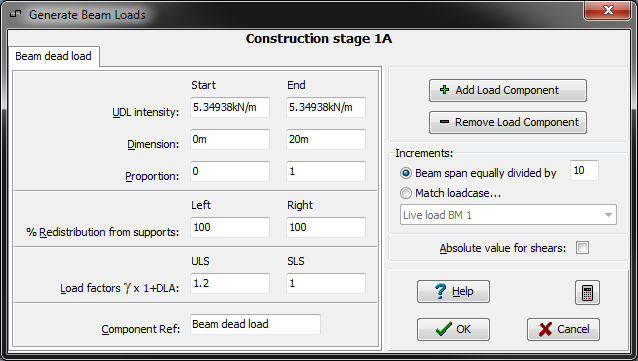Open the Live load BM 1 dropdown
638x361 pixels.
[508, 215]
